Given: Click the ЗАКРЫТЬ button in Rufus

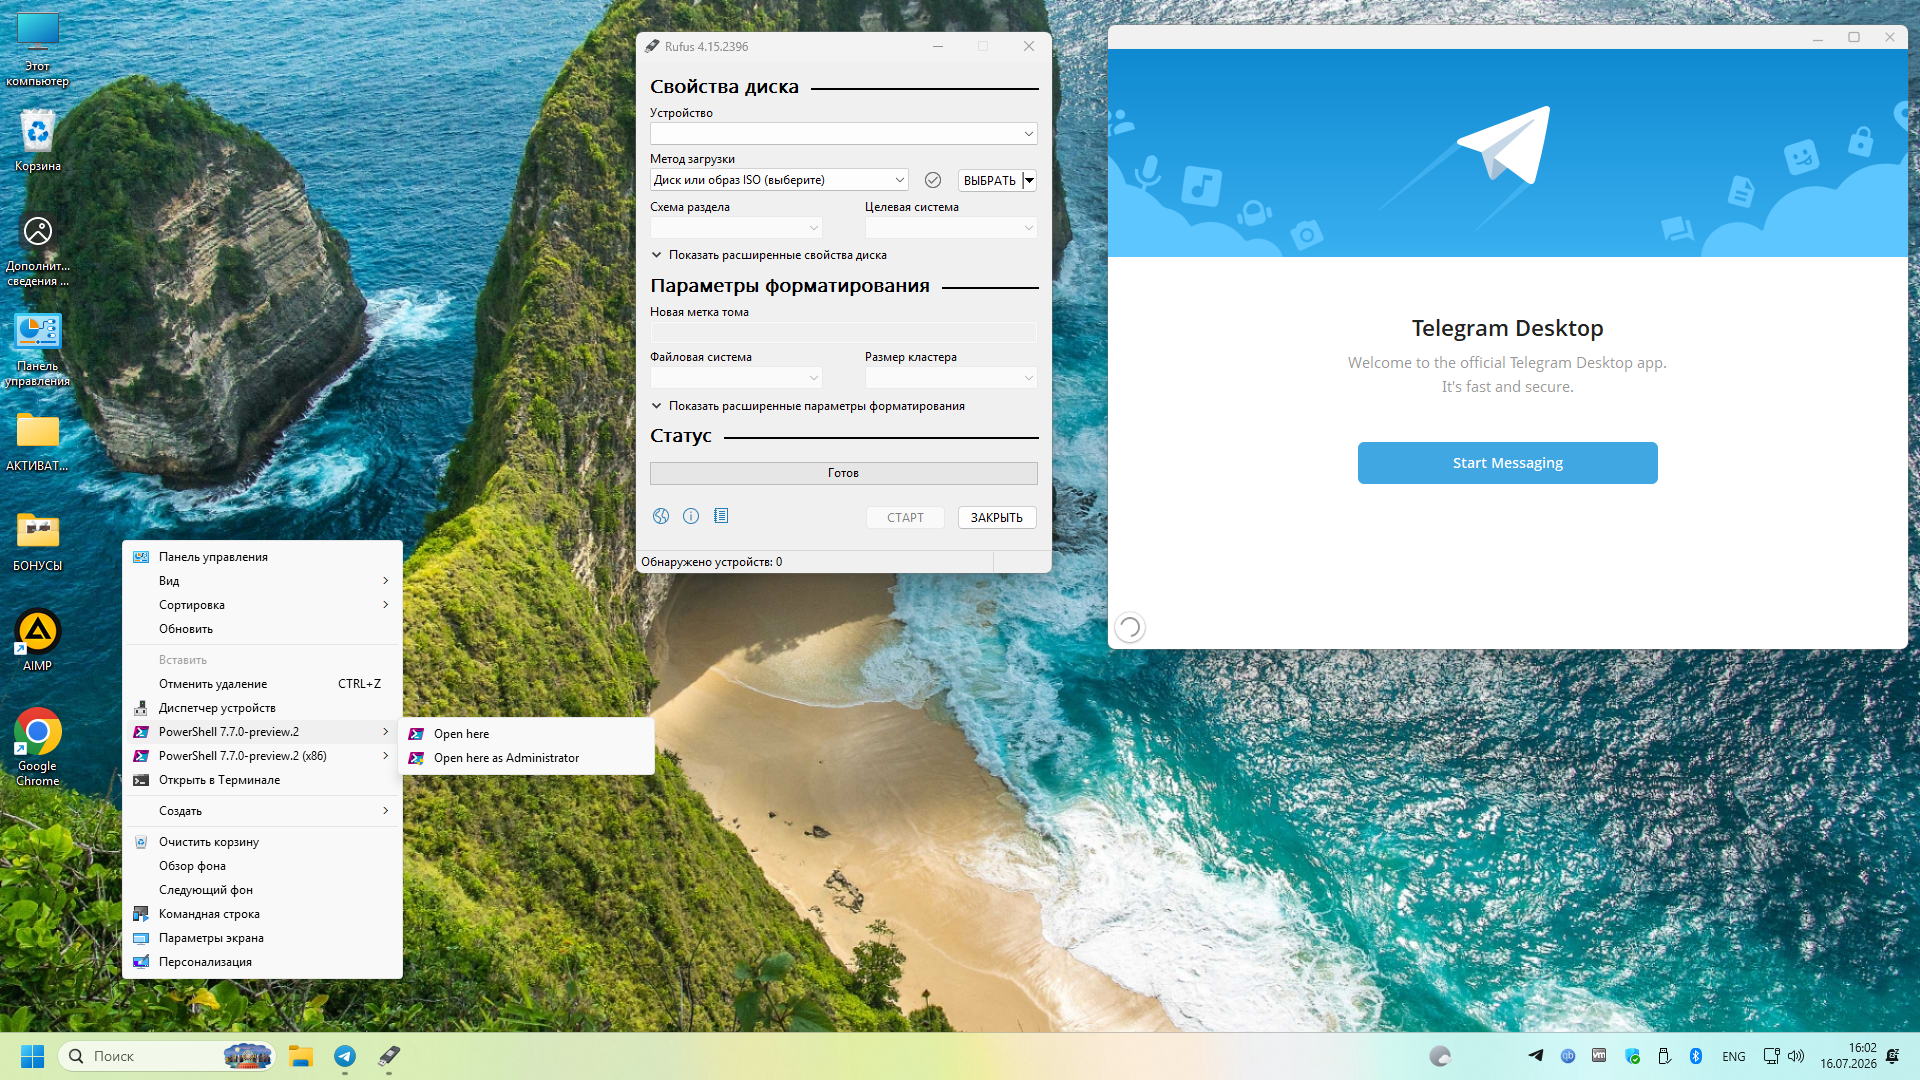Looking at the screenshot, I should click(x=997, y=517).
